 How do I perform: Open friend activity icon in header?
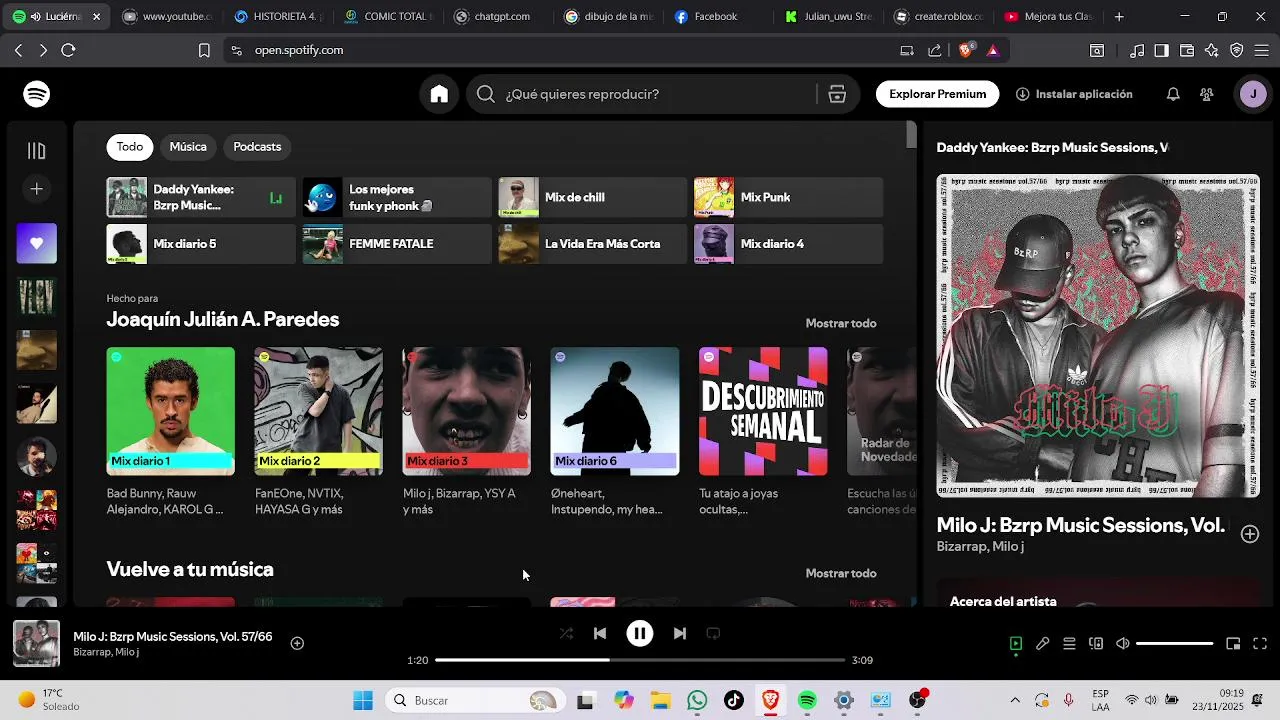click(x=1207, y=94)
